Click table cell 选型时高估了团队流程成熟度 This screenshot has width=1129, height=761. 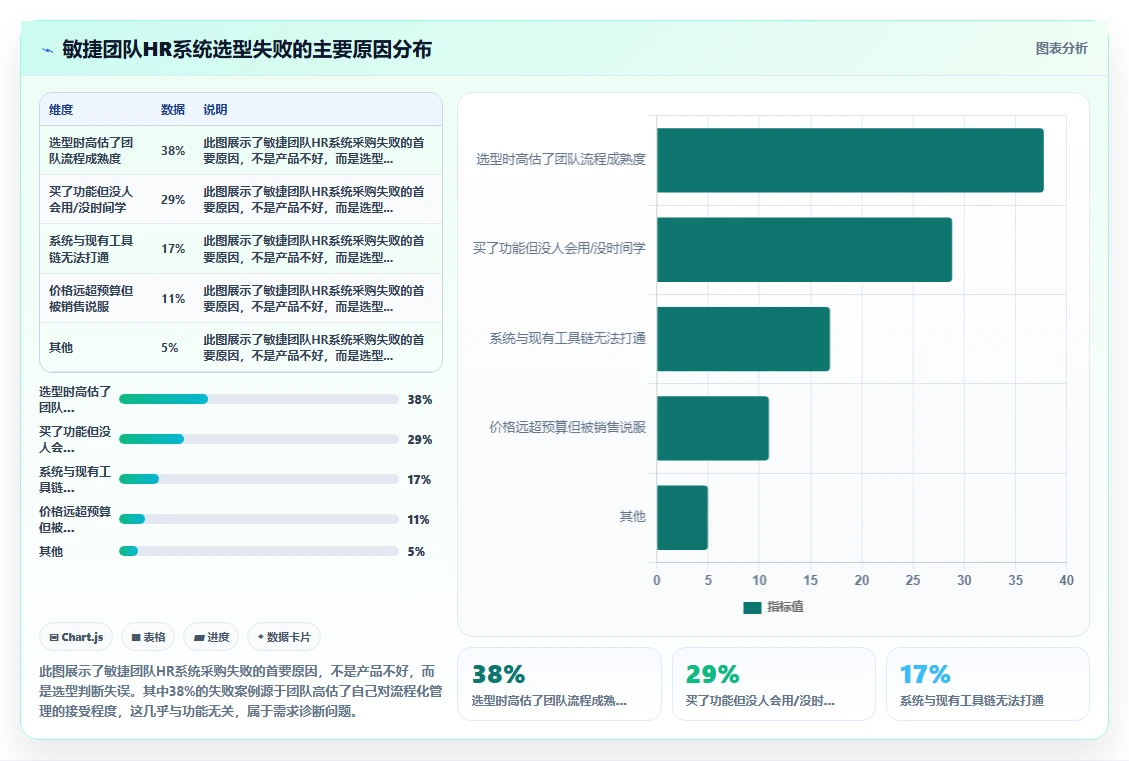[91, 150]
